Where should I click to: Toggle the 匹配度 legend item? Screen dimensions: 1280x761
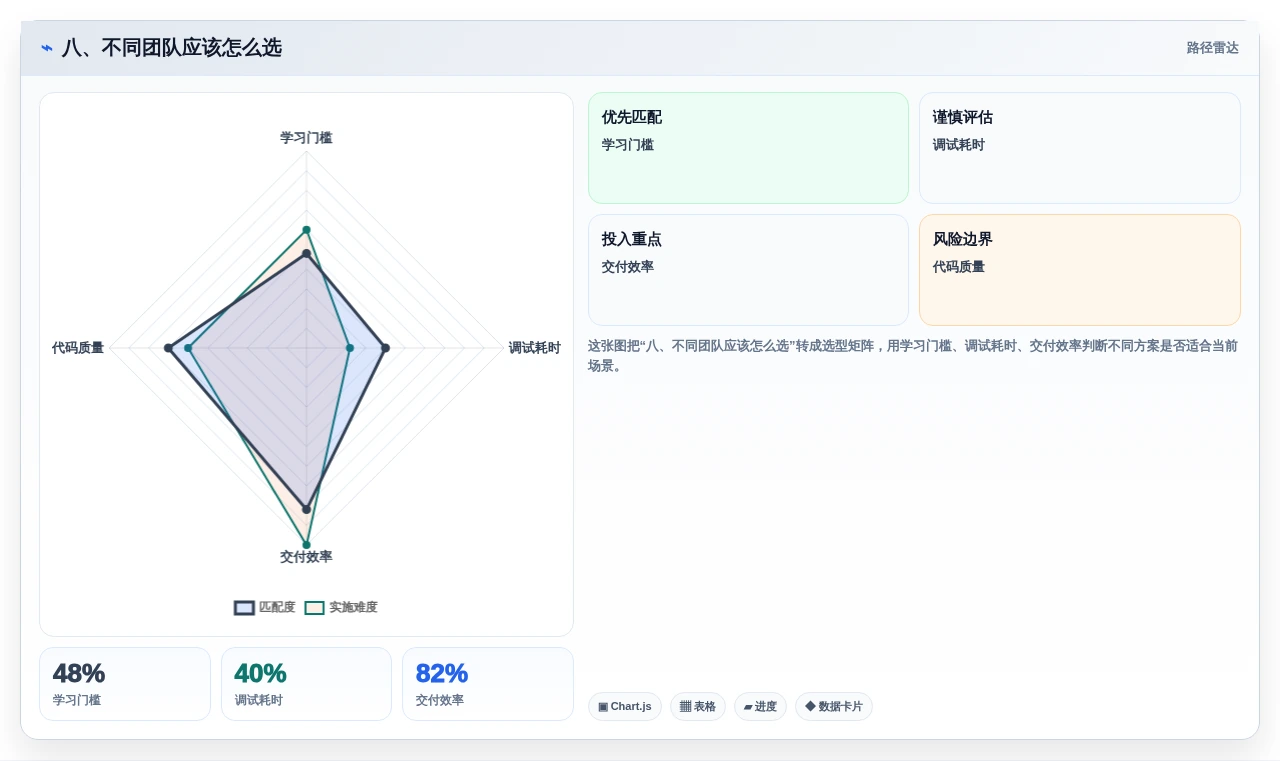265,607
